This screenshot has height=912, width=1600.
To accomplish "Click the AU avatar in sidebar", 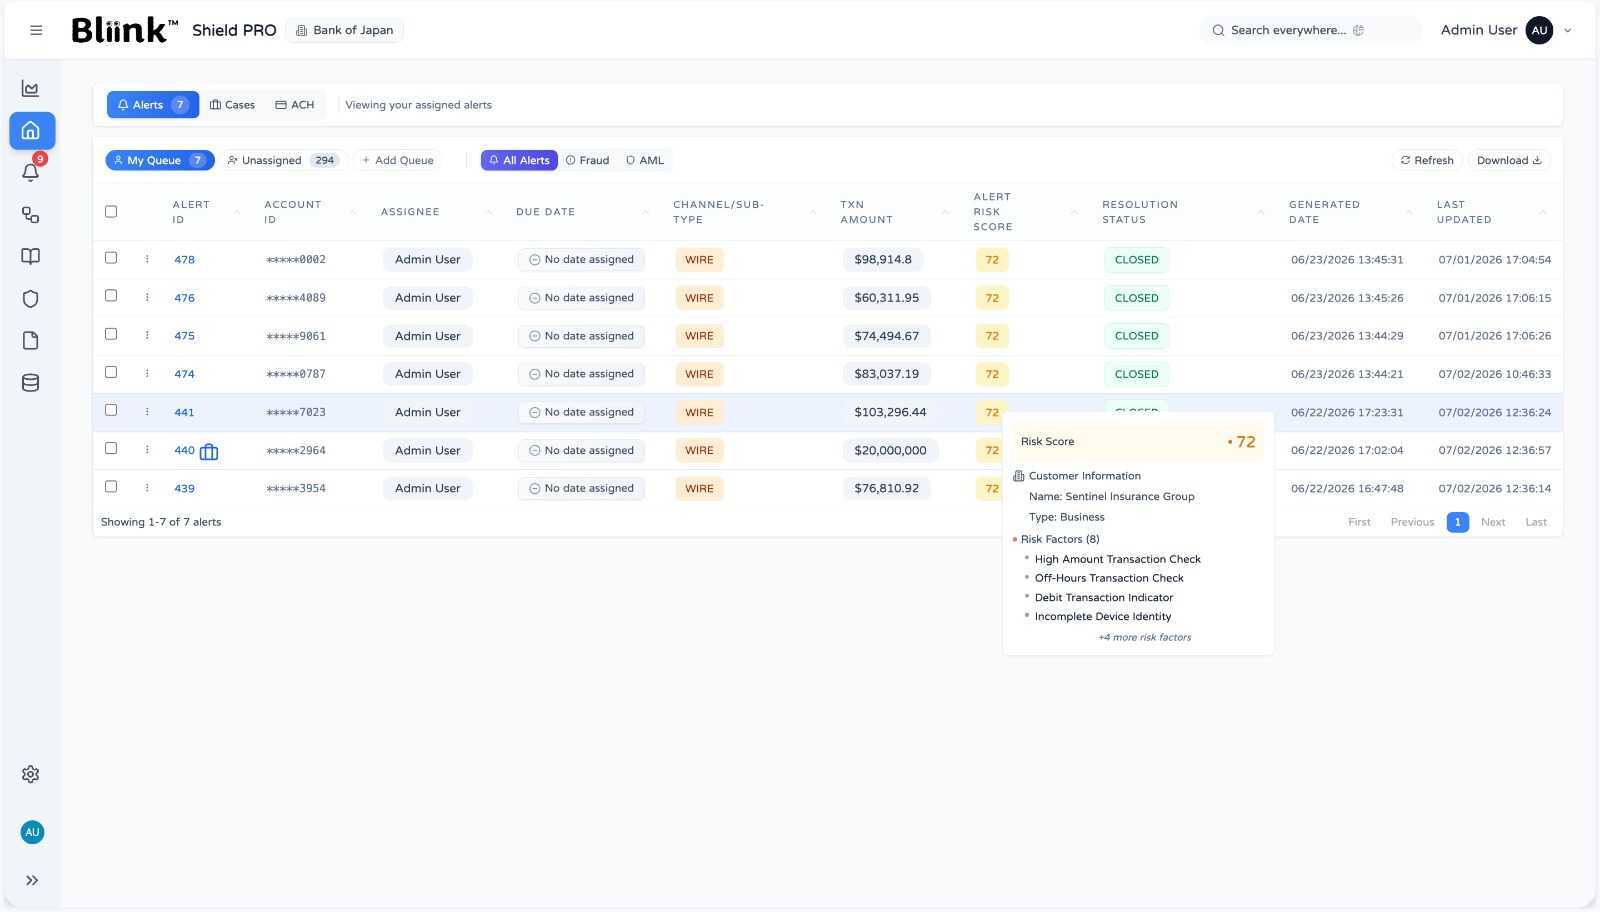I will pyautogui.click(x=32, y=832).
